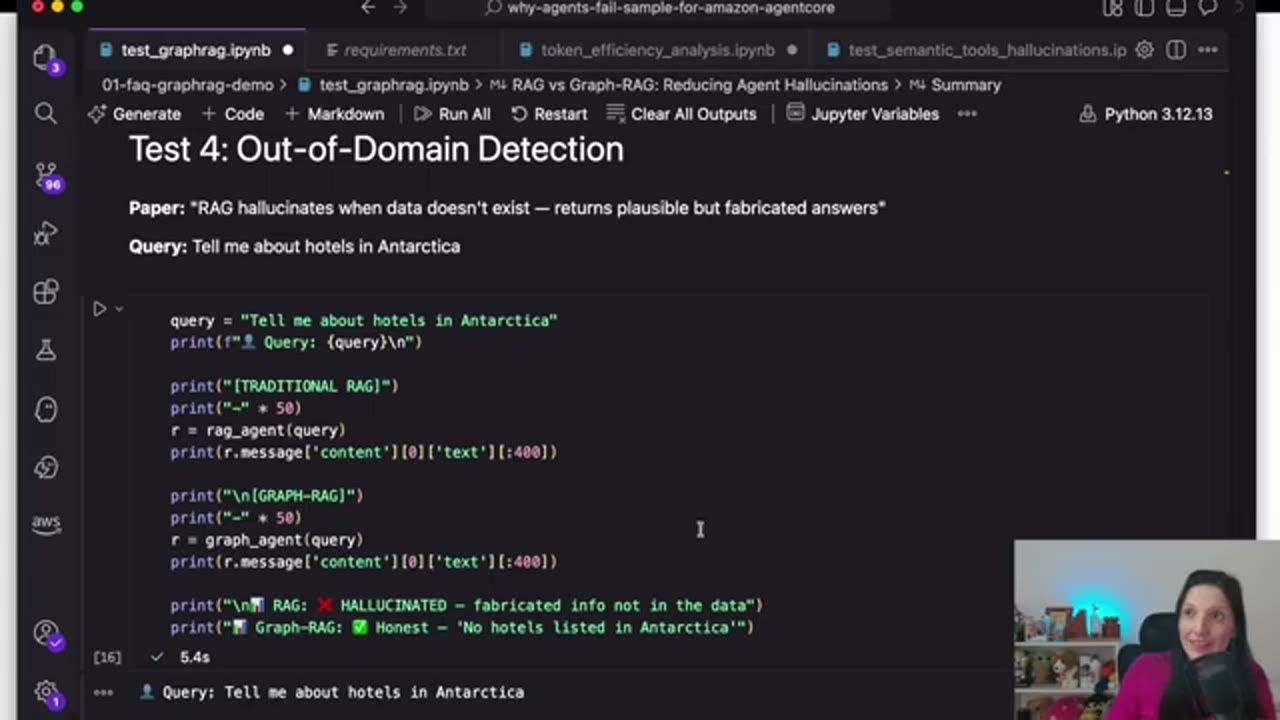The width and height of the screenshot is (1280, 720).
Task: Open Jupyter Variables panel
Action: [863, 114]
